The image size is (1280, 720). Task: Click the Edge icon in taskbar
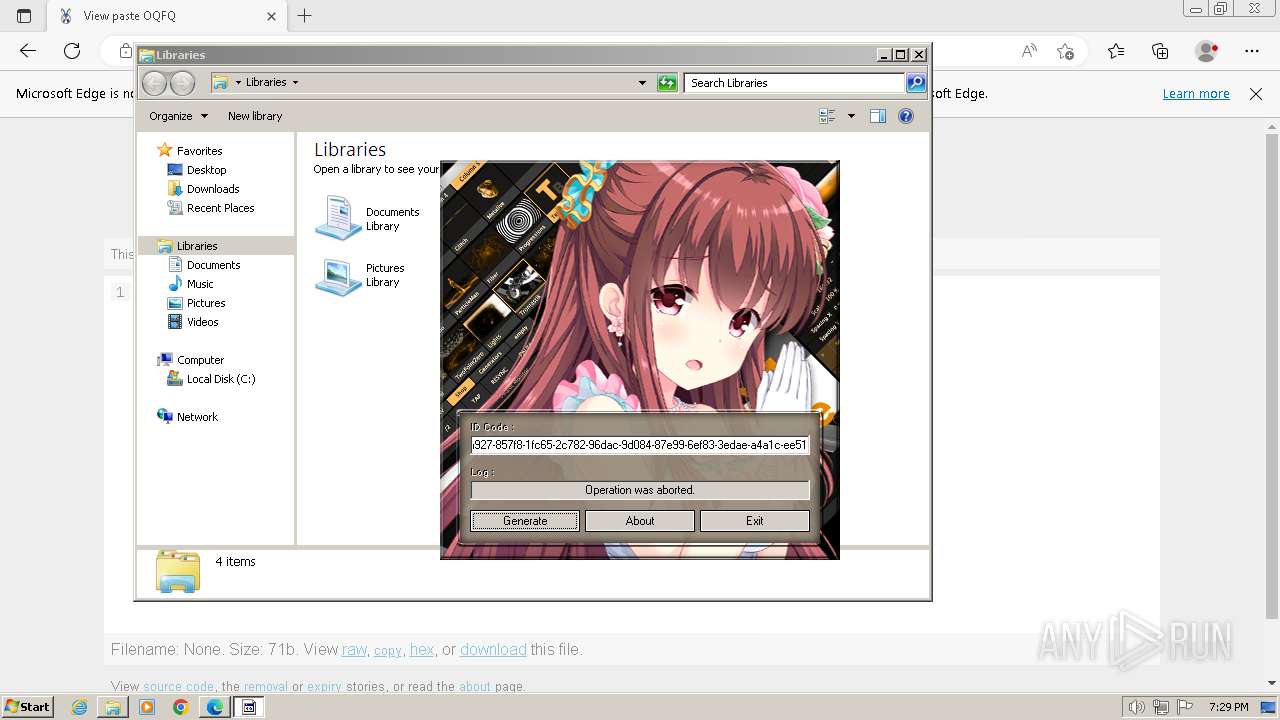point(214,707)
